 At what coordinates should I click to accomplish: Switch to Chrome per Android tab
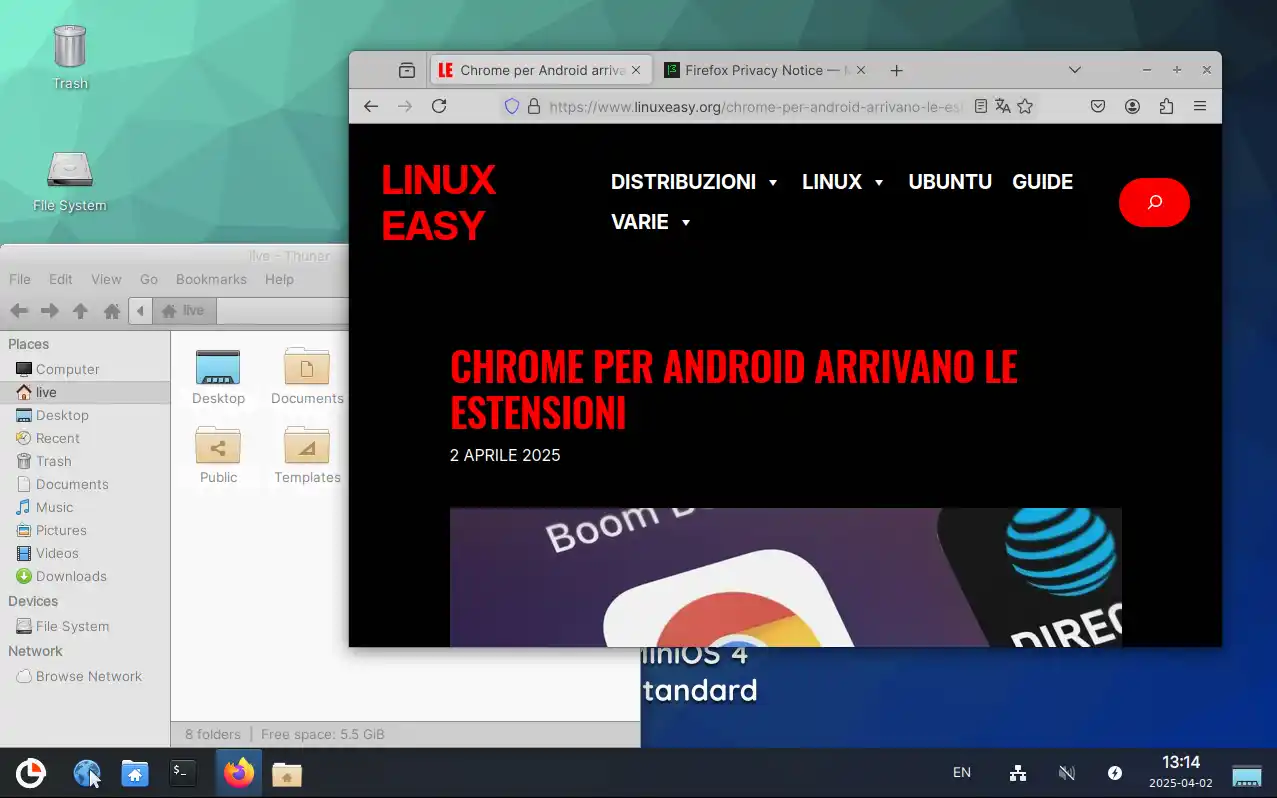coord(541,70)
